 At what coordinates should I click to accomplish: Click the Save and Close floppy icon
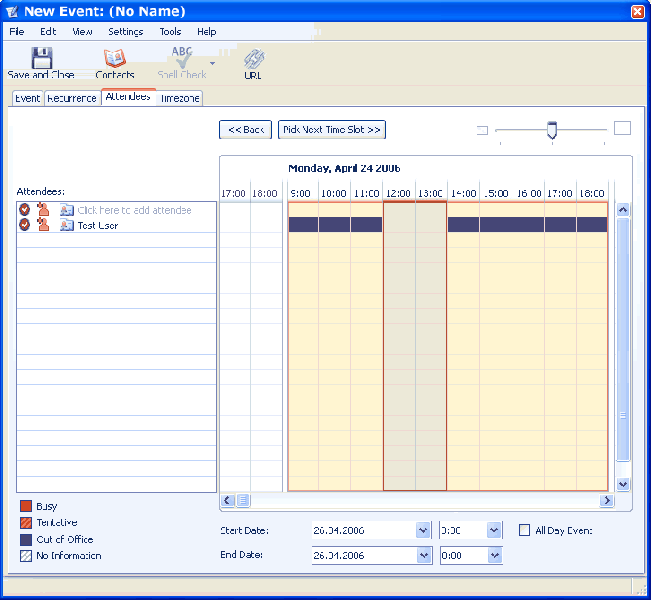(42, 58)
